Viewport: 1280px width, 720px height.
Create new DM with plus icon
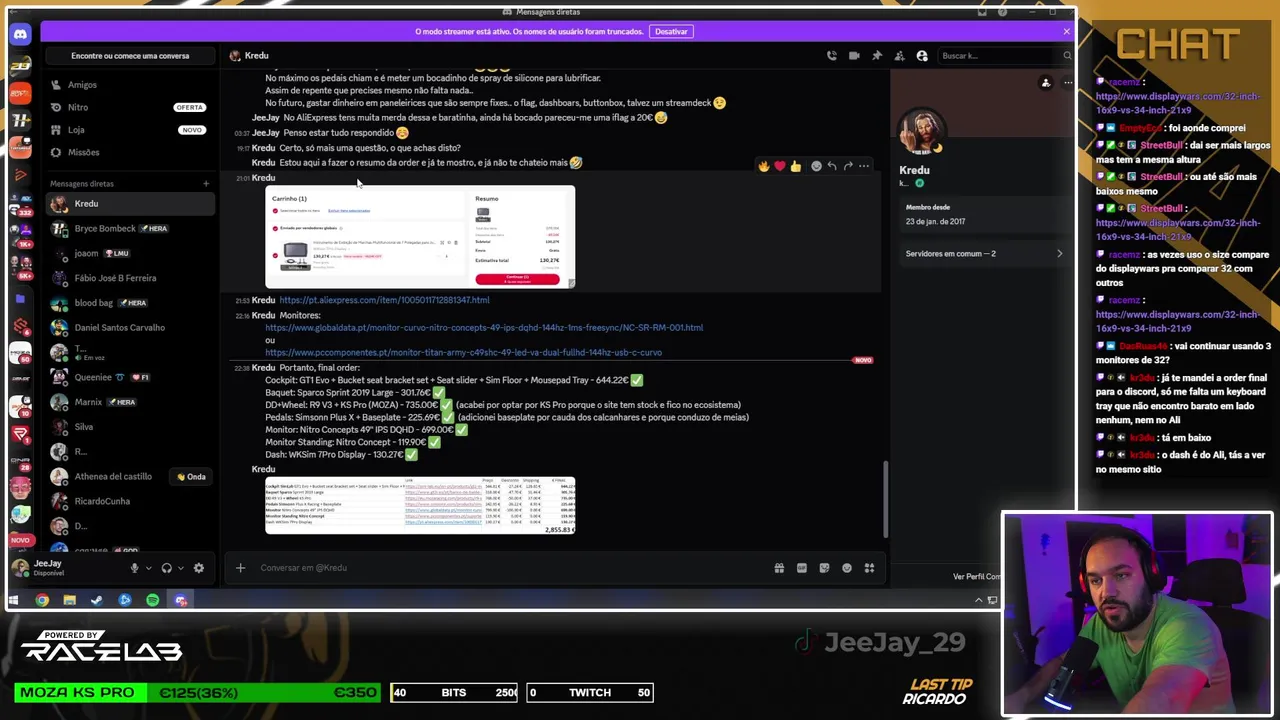pyautogui.click(x=206, y=183)
